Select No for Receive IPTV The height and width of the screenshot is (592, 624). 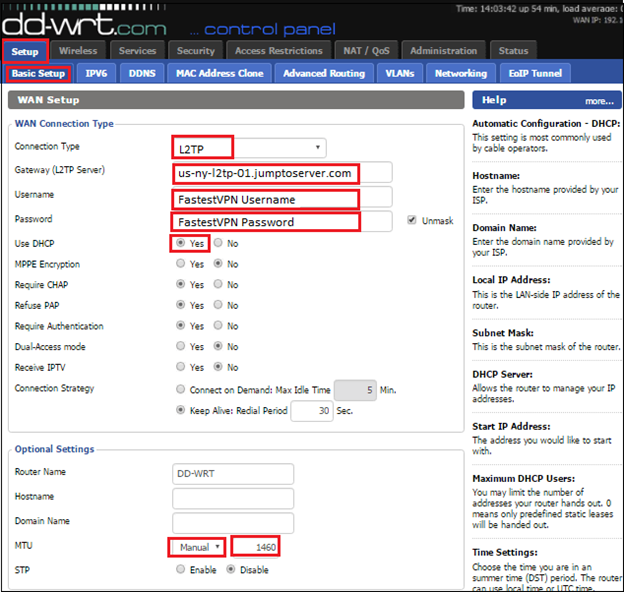(218, 367)
